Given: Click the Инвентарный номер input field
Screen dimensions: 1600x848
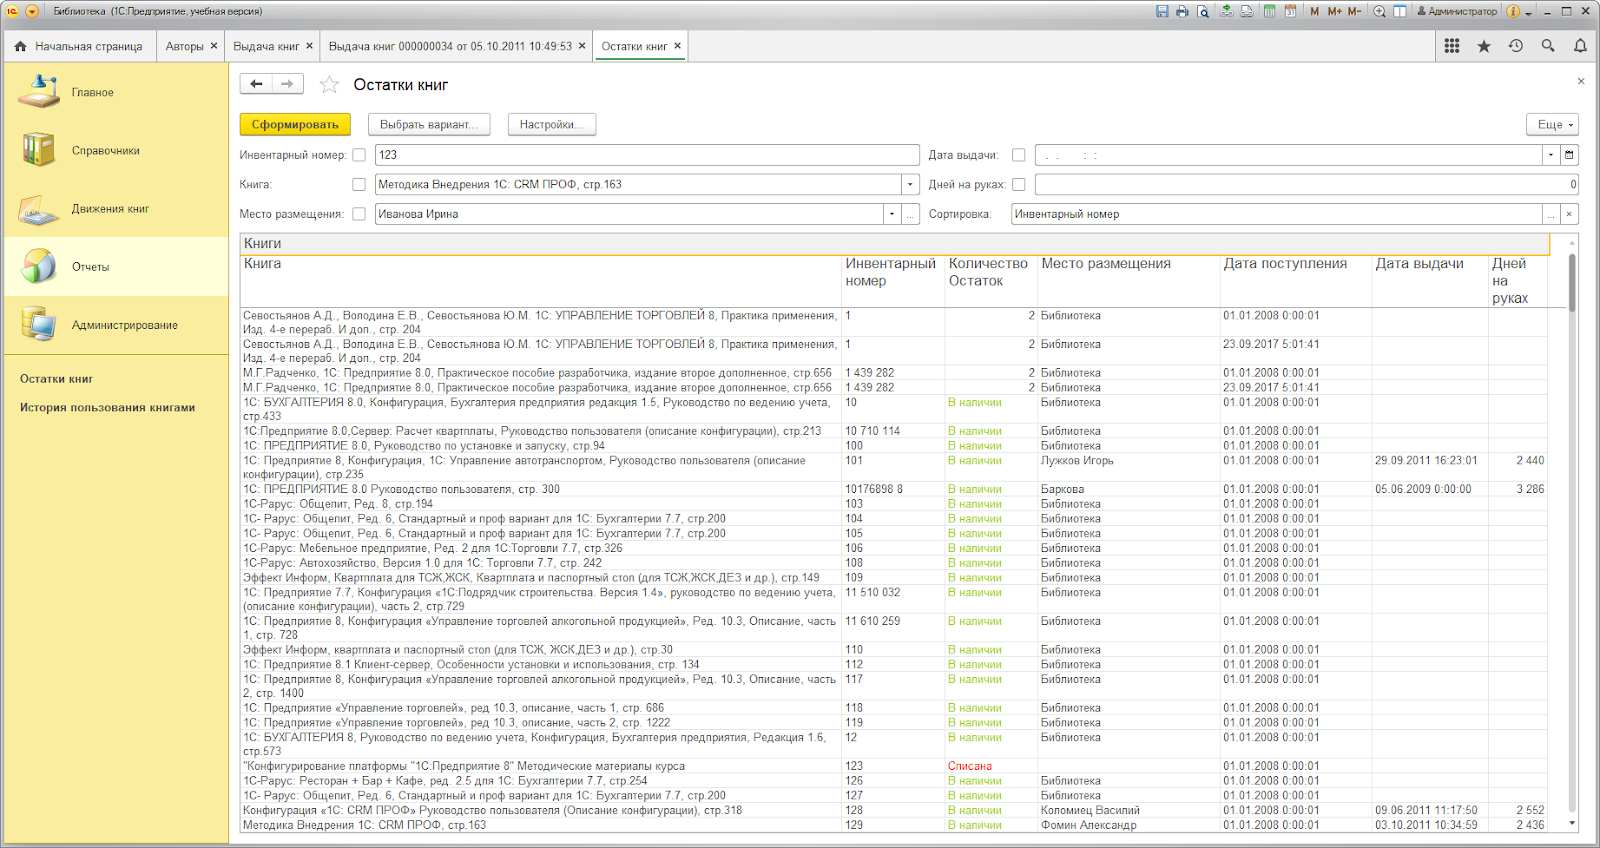Looking at the screenshot, I should click(647, 155).
